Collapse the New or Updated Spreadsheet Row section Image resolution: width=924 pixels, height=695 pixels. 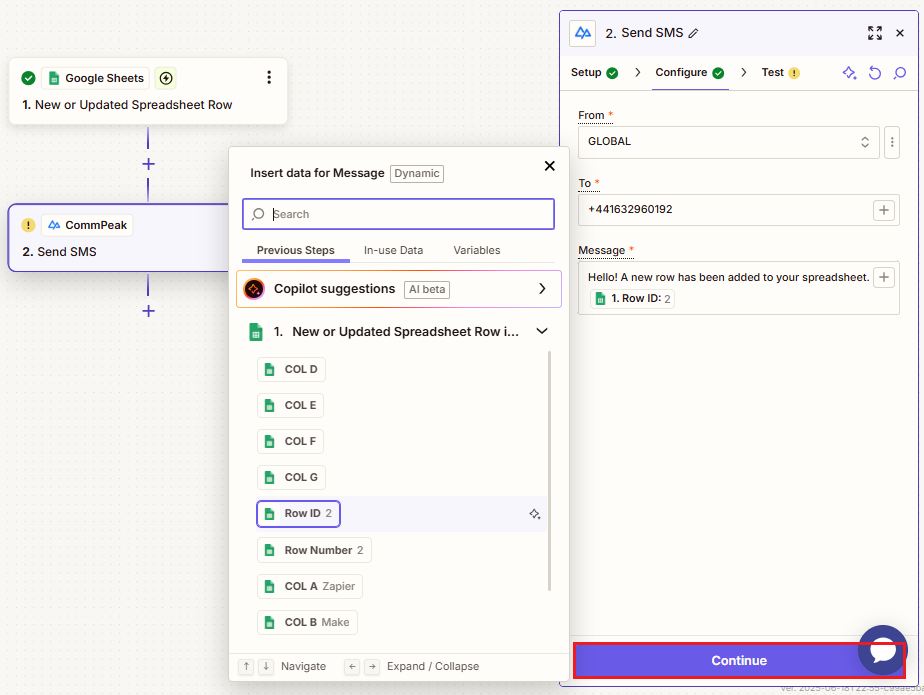(542, 331)
